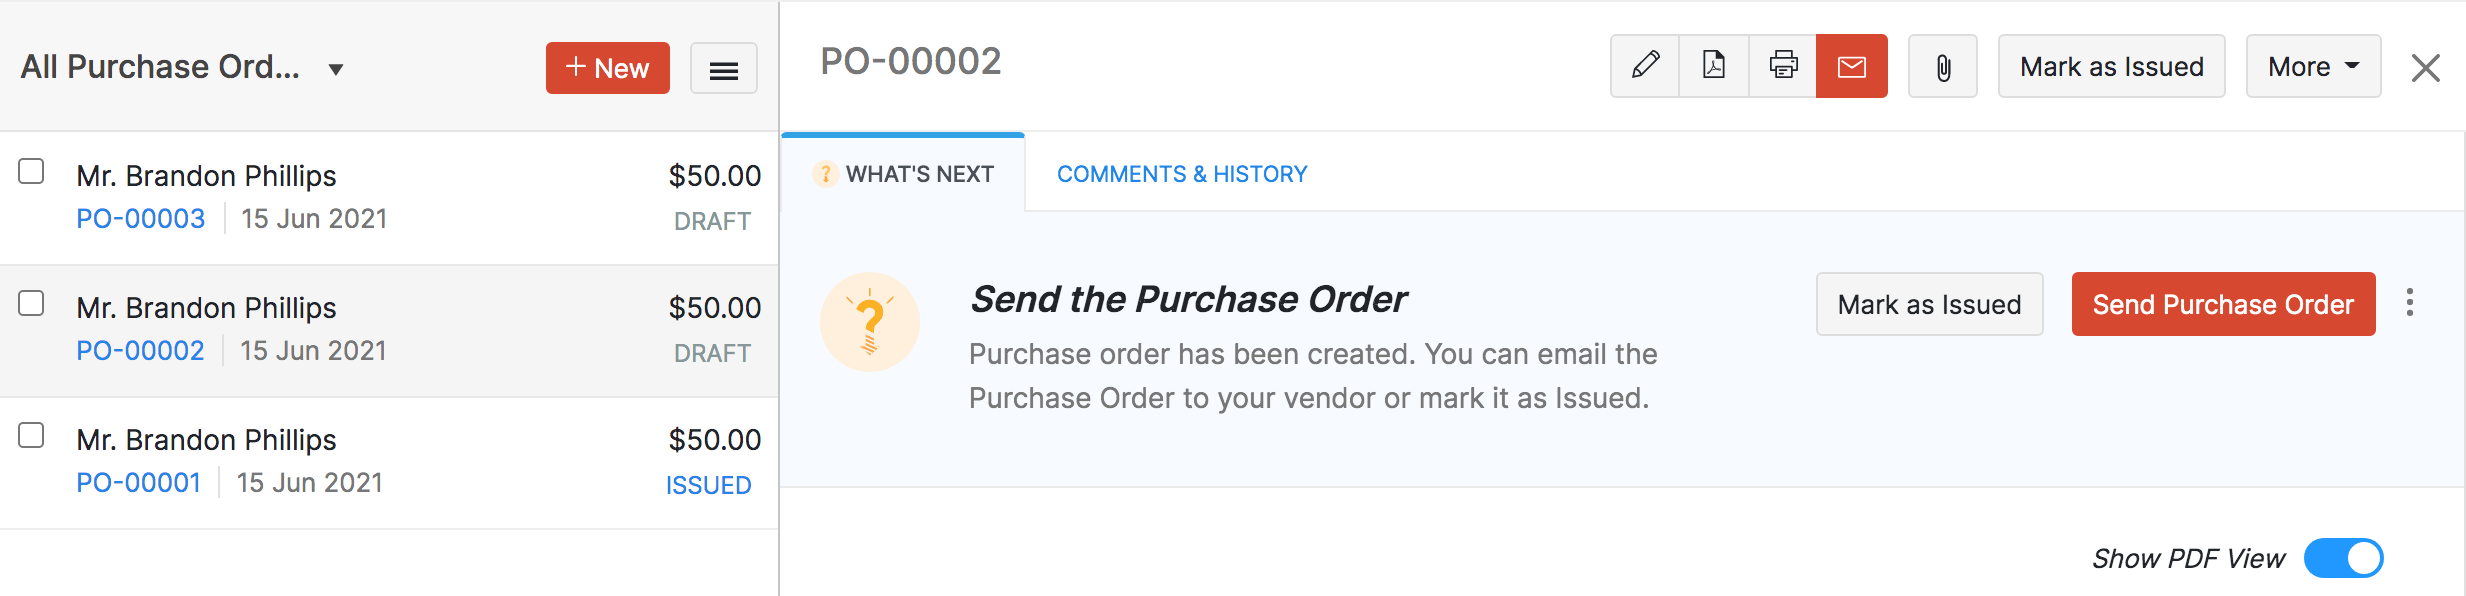Viewport: 2466px width, 596px height.
Task: Close the PO-00002 detail pane
Action: click(x=2427, y=66)
